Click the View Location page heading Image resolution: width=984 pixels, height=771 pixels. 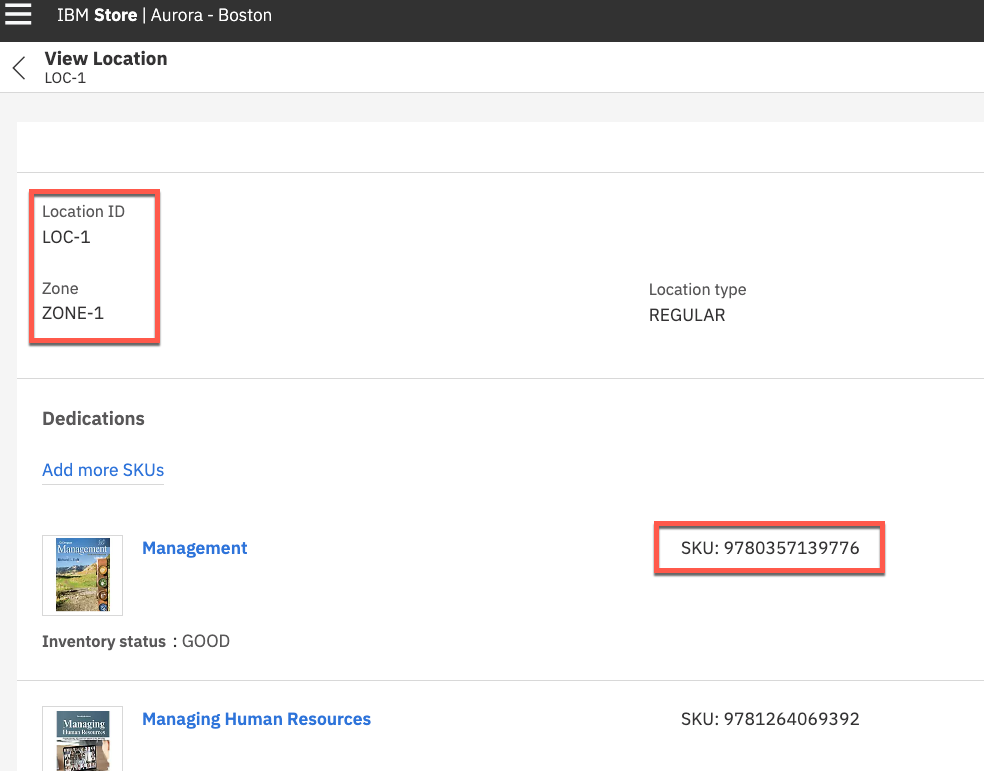point(106,58)
